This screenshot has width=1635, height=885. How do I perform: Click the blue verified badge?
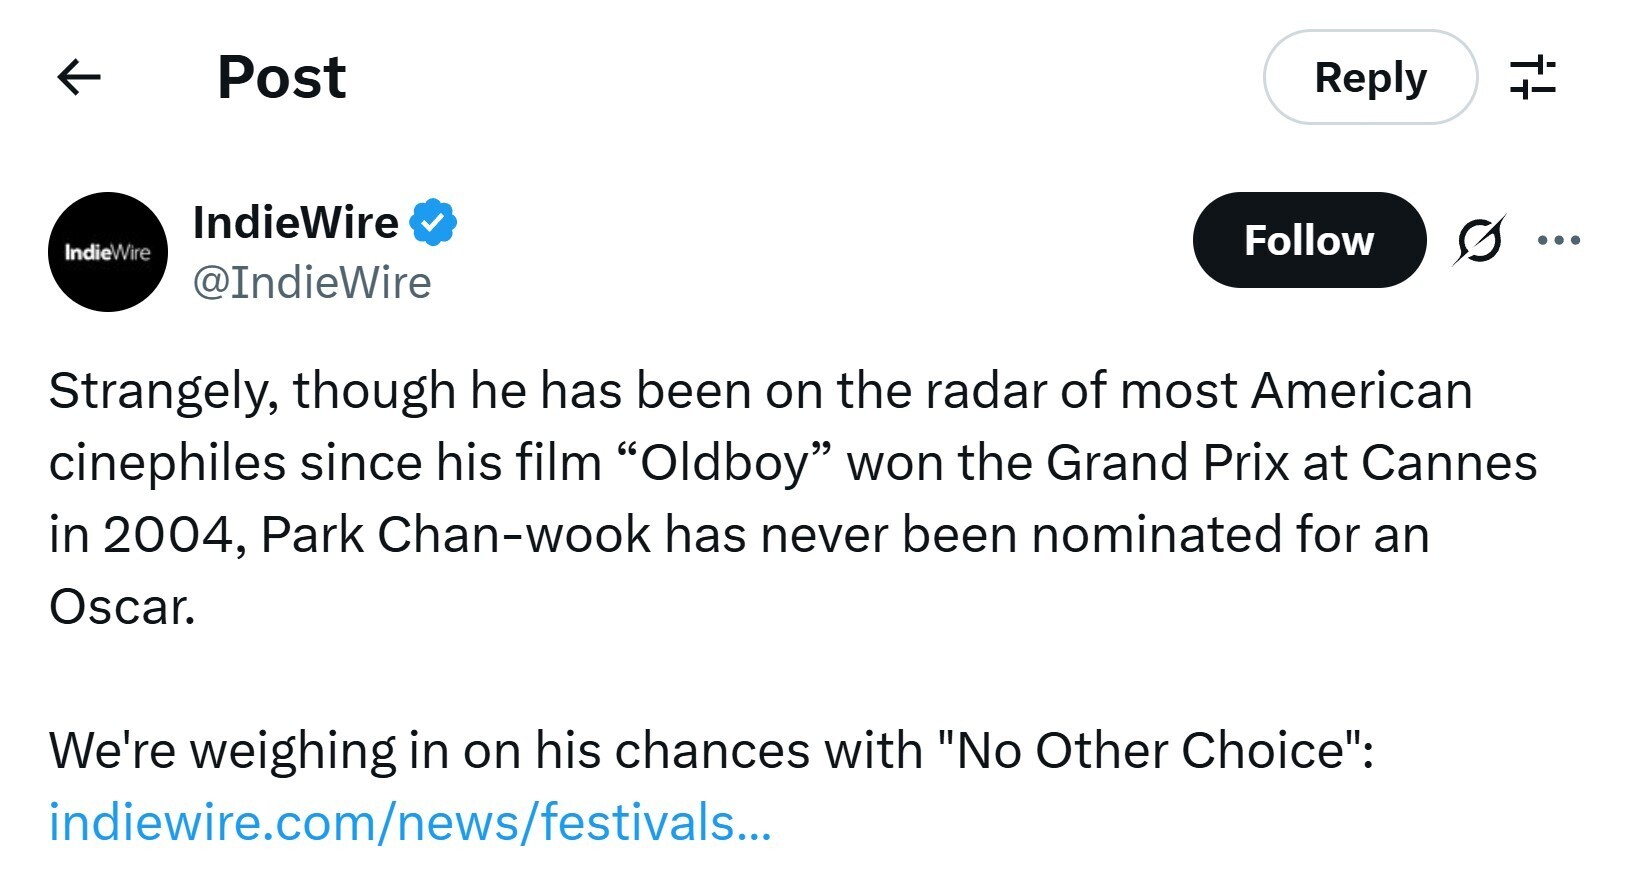point(433,222)
